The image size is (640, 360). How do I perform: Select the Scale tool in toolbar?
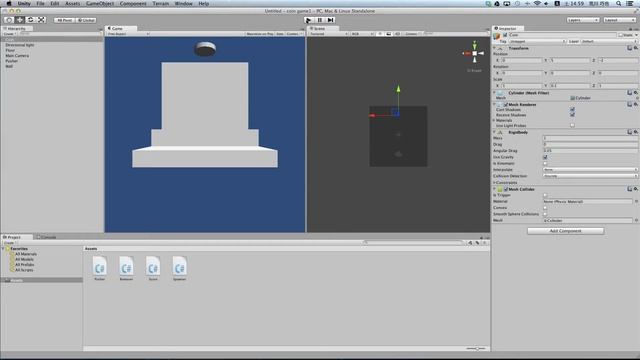(41, 20)
